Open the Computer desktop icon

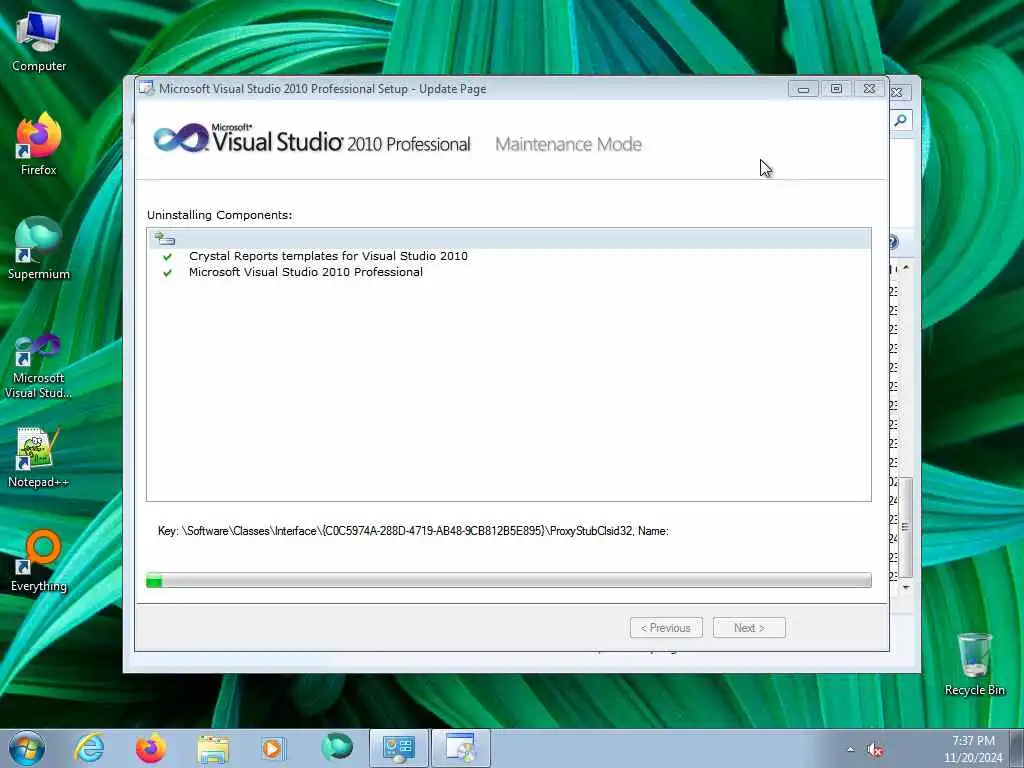[x=39, y=42]
